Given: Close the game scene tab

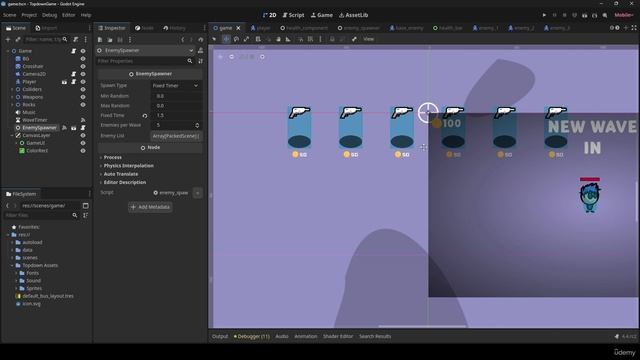Looking at the screenshot, I should (238, 28).
